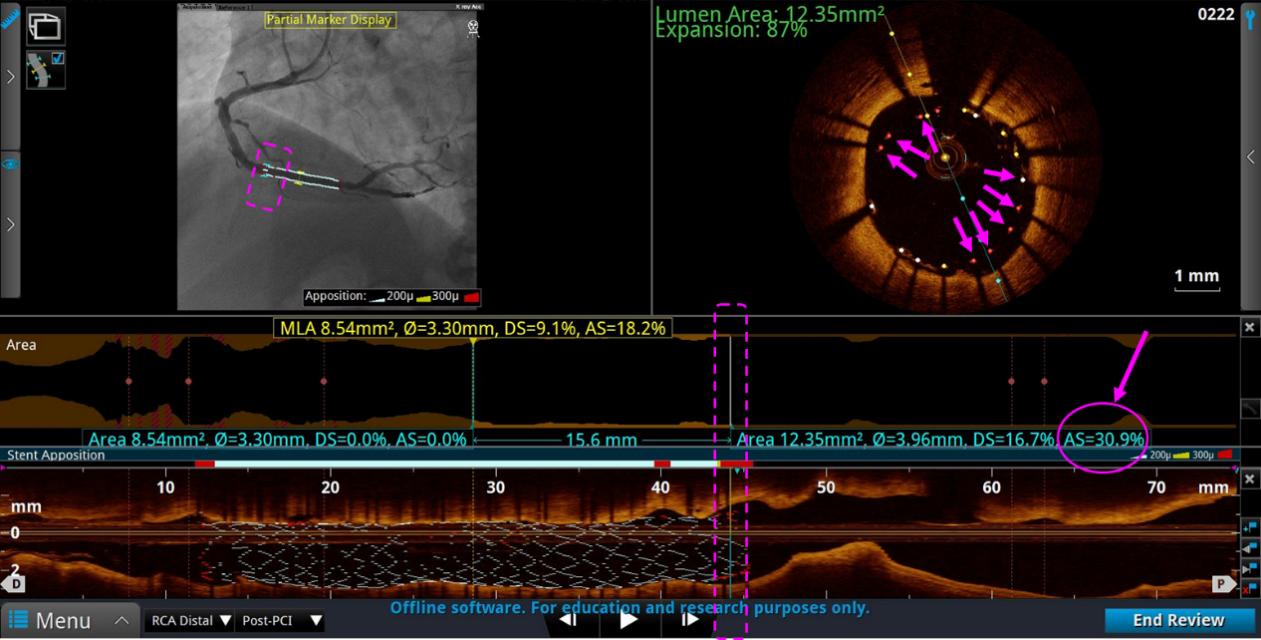Click the End Review button
The image size is (1261, 640).
1178,620
